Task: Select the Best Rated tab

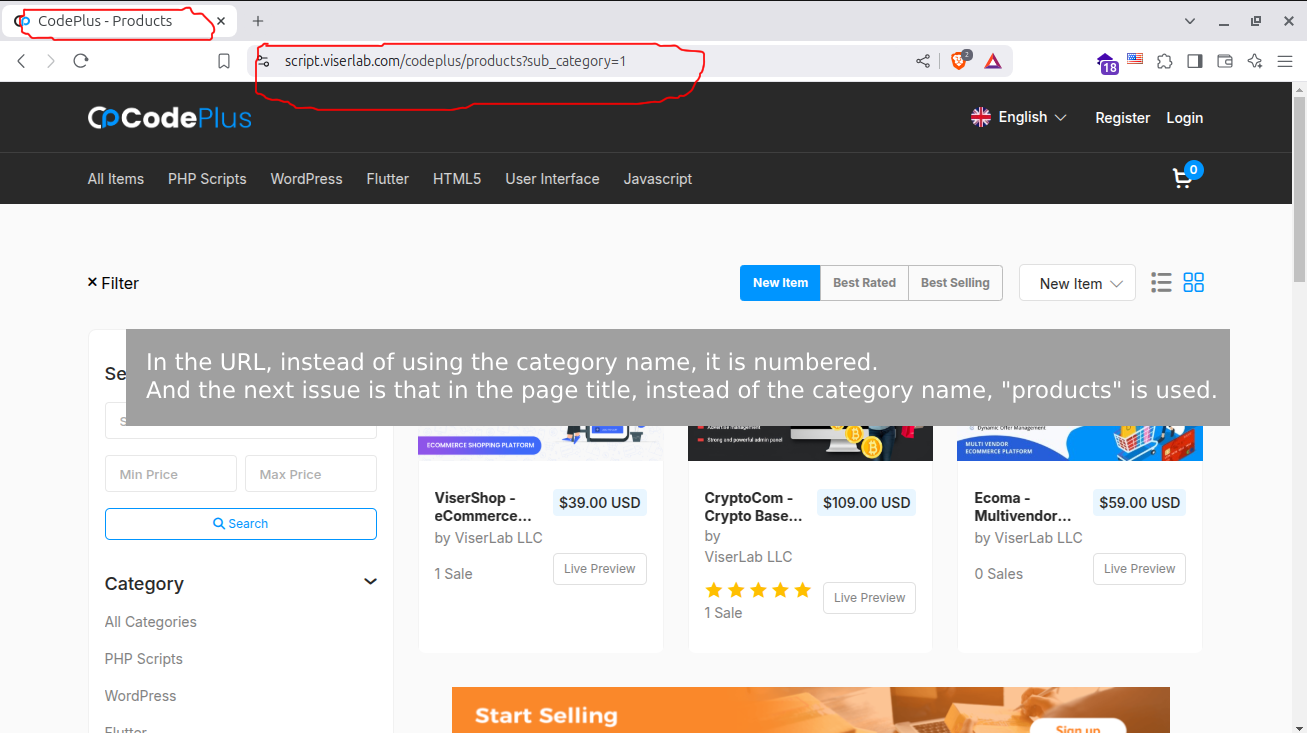Action: coord(864,283)
